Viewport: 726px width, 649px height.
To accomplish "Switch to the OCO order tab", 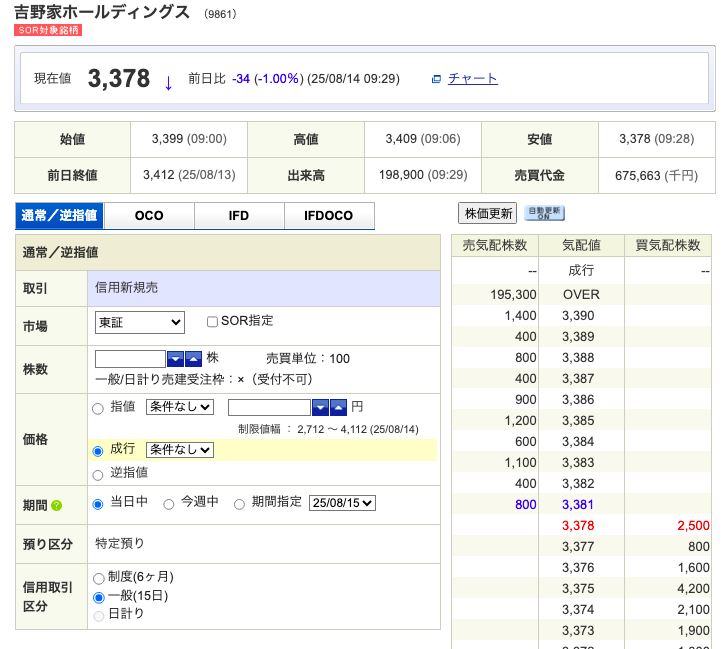I will (149, 216).
